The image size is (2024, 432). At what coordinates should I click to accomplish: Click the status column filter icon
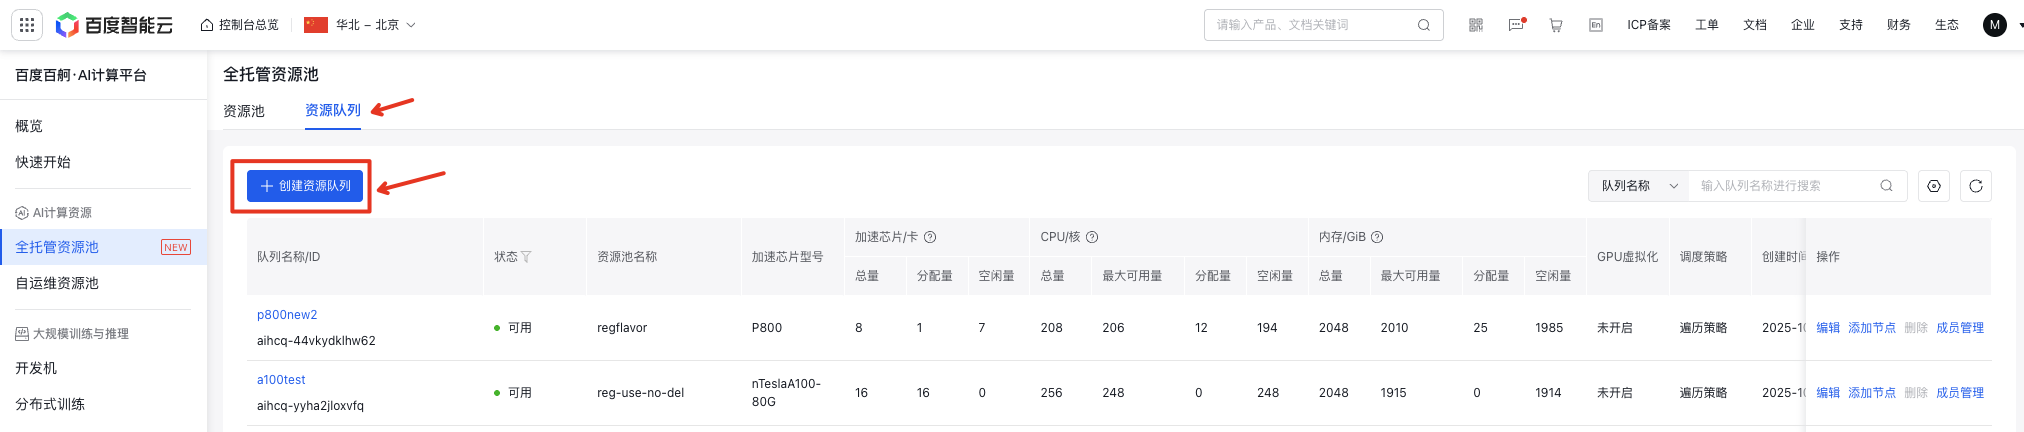click(x=526, y=257)
